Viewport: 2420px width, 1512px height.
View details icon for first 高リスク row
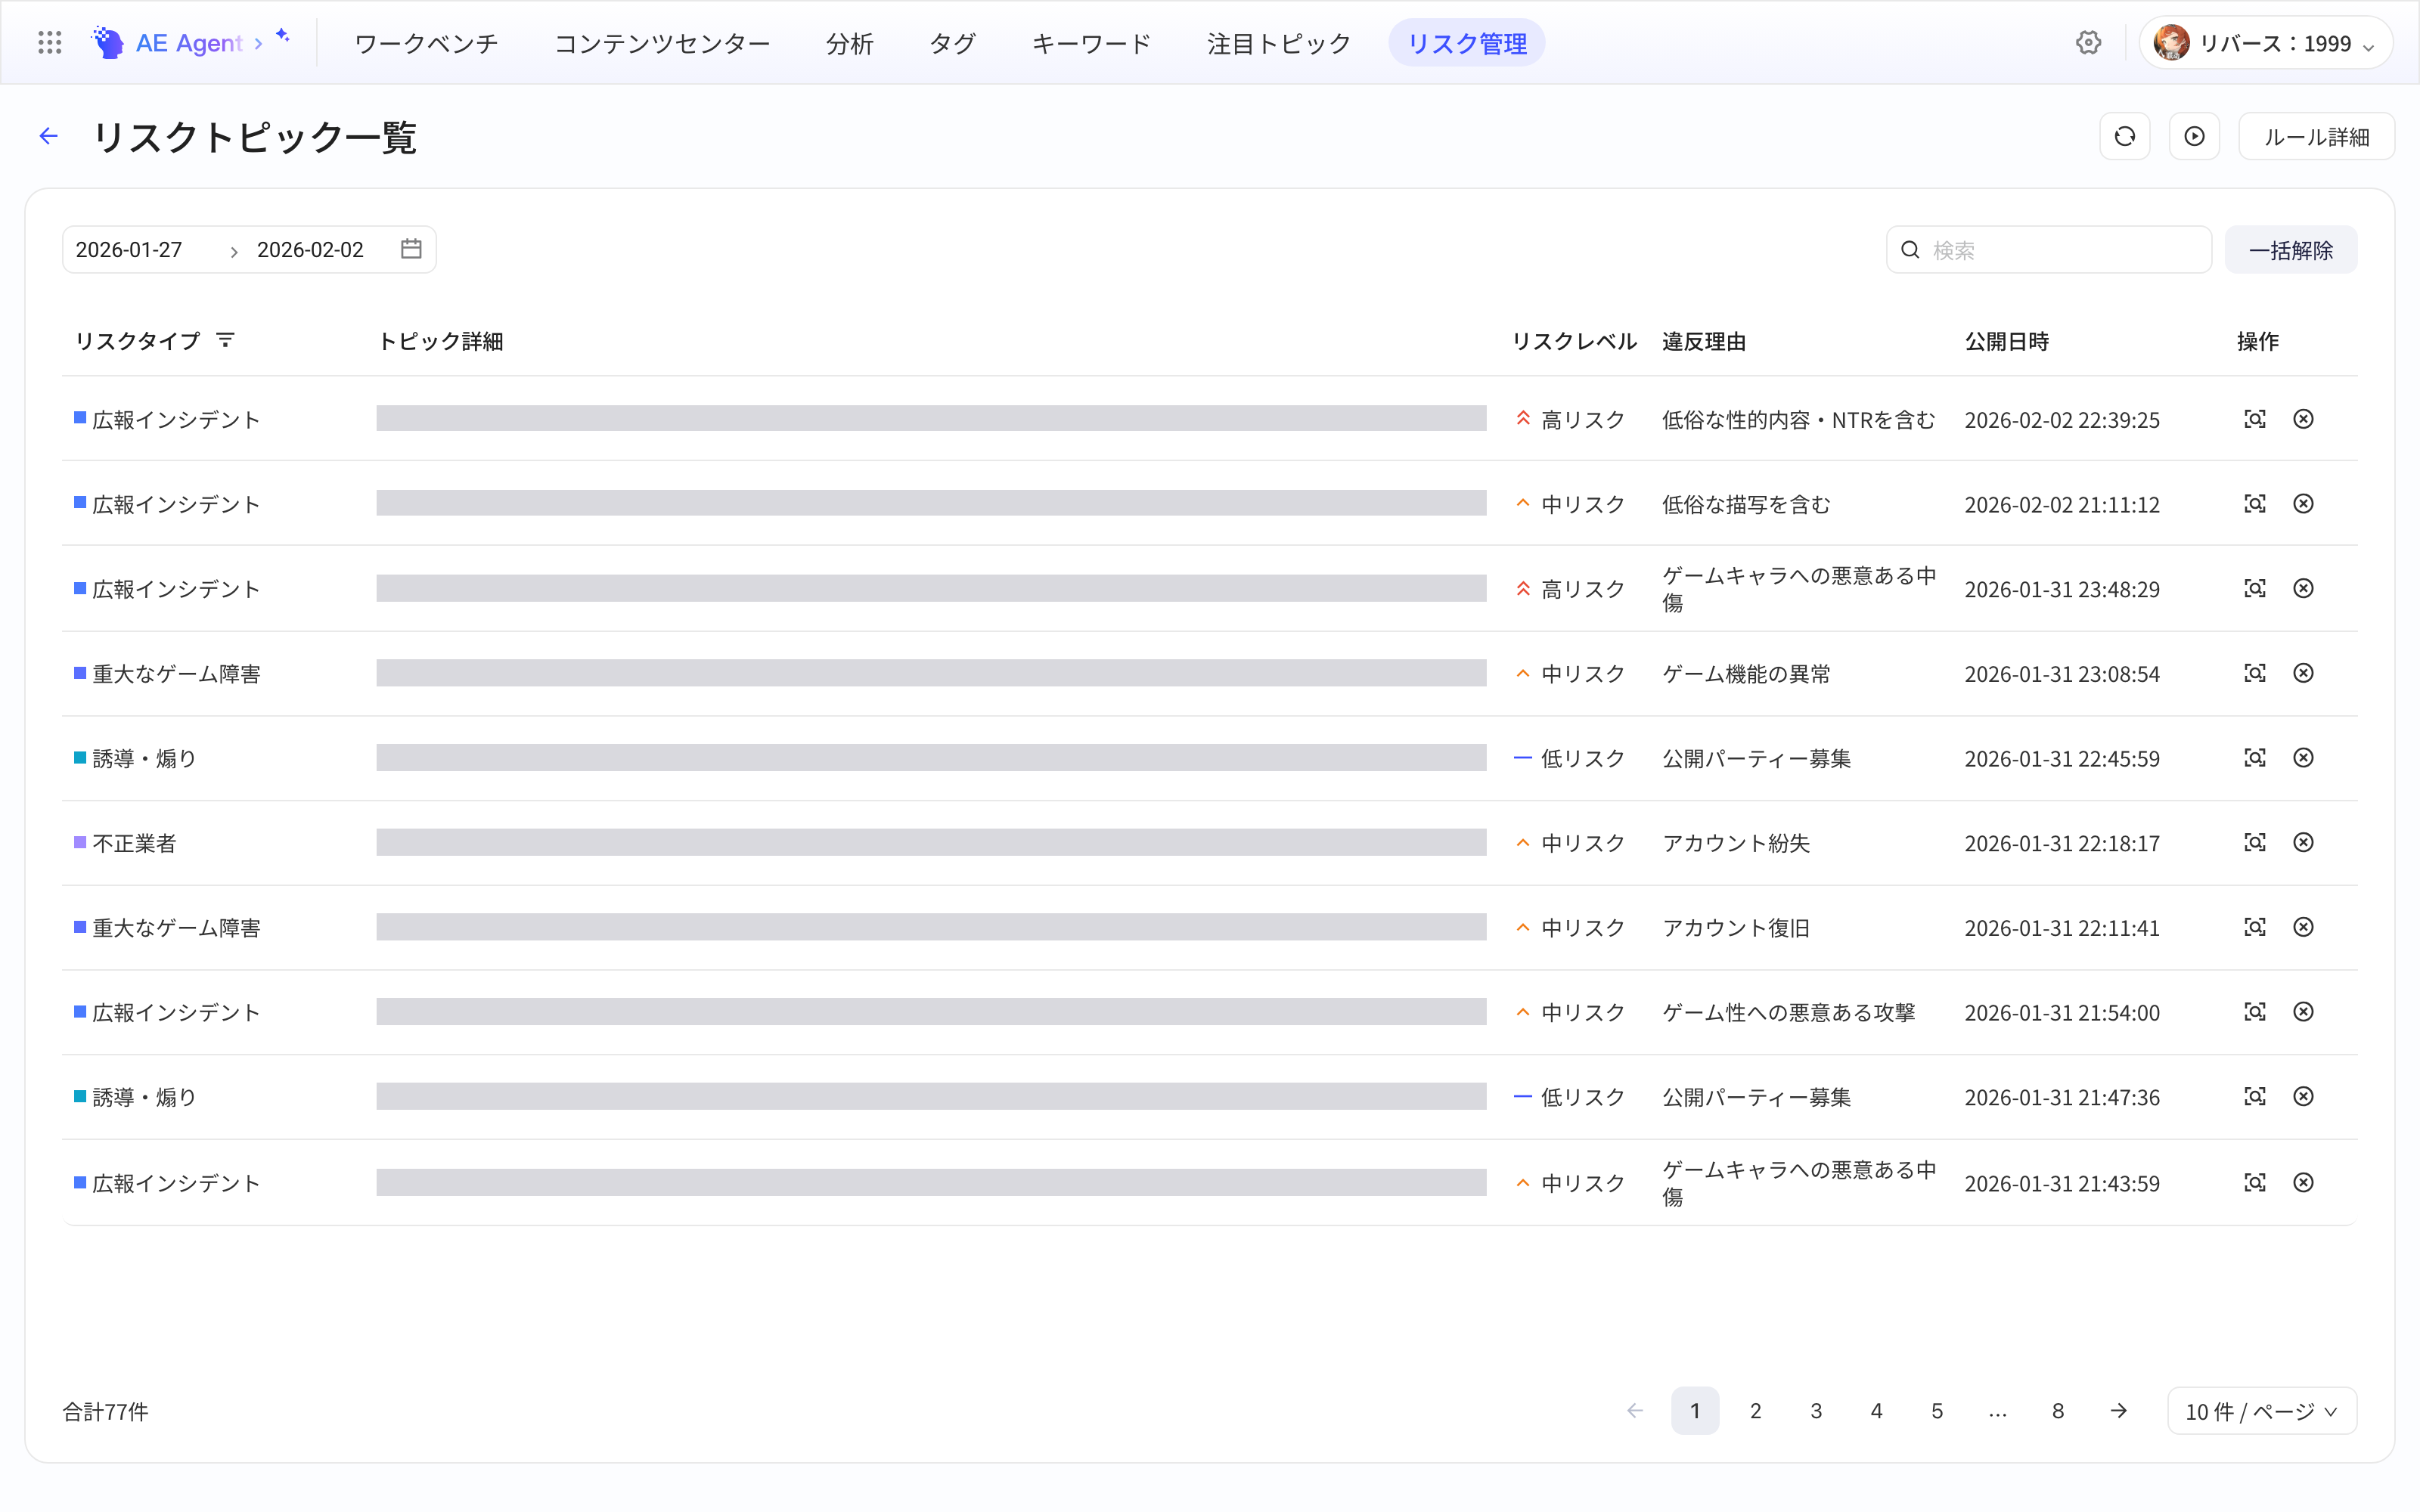[x=2255, y=419]
